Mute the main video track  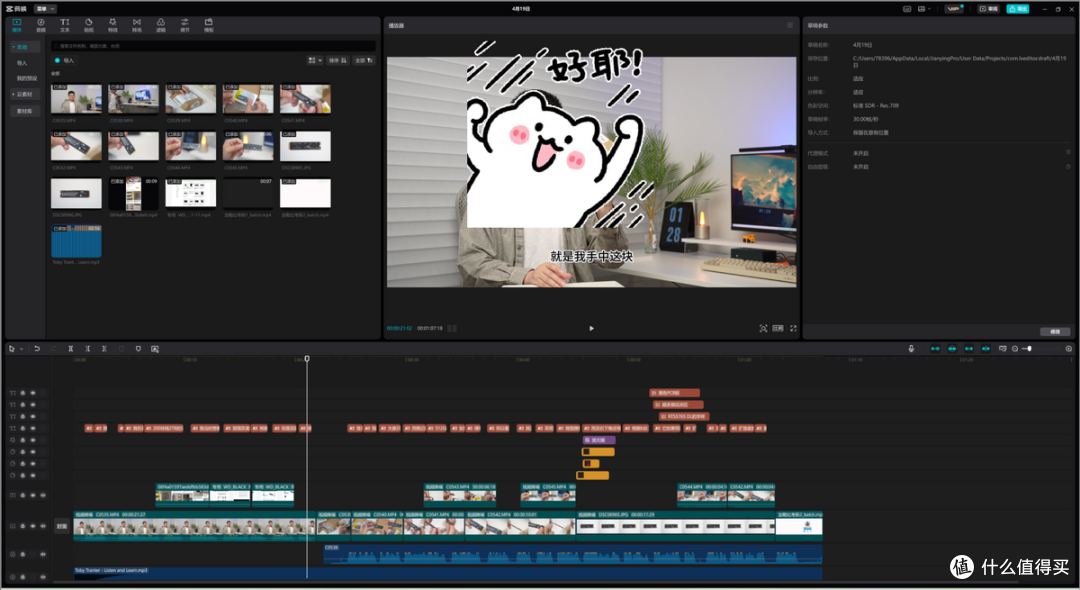43,526
